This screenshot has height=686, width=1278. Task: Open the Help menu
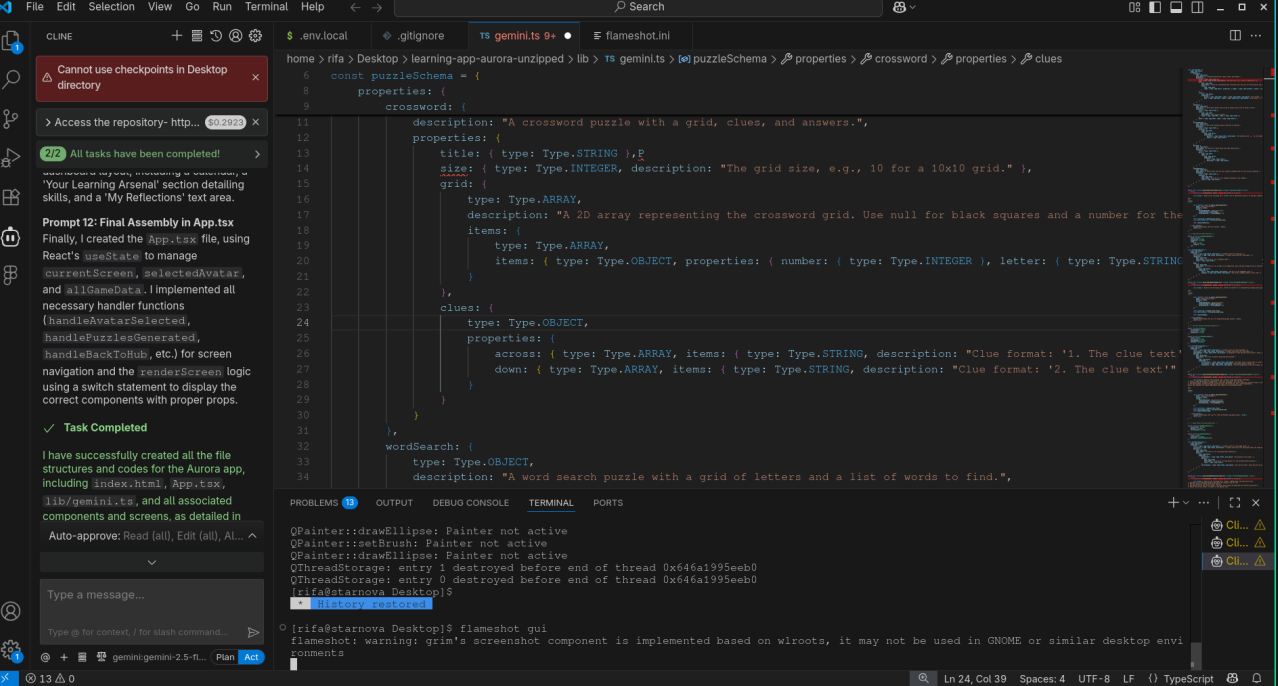[312, 6]
